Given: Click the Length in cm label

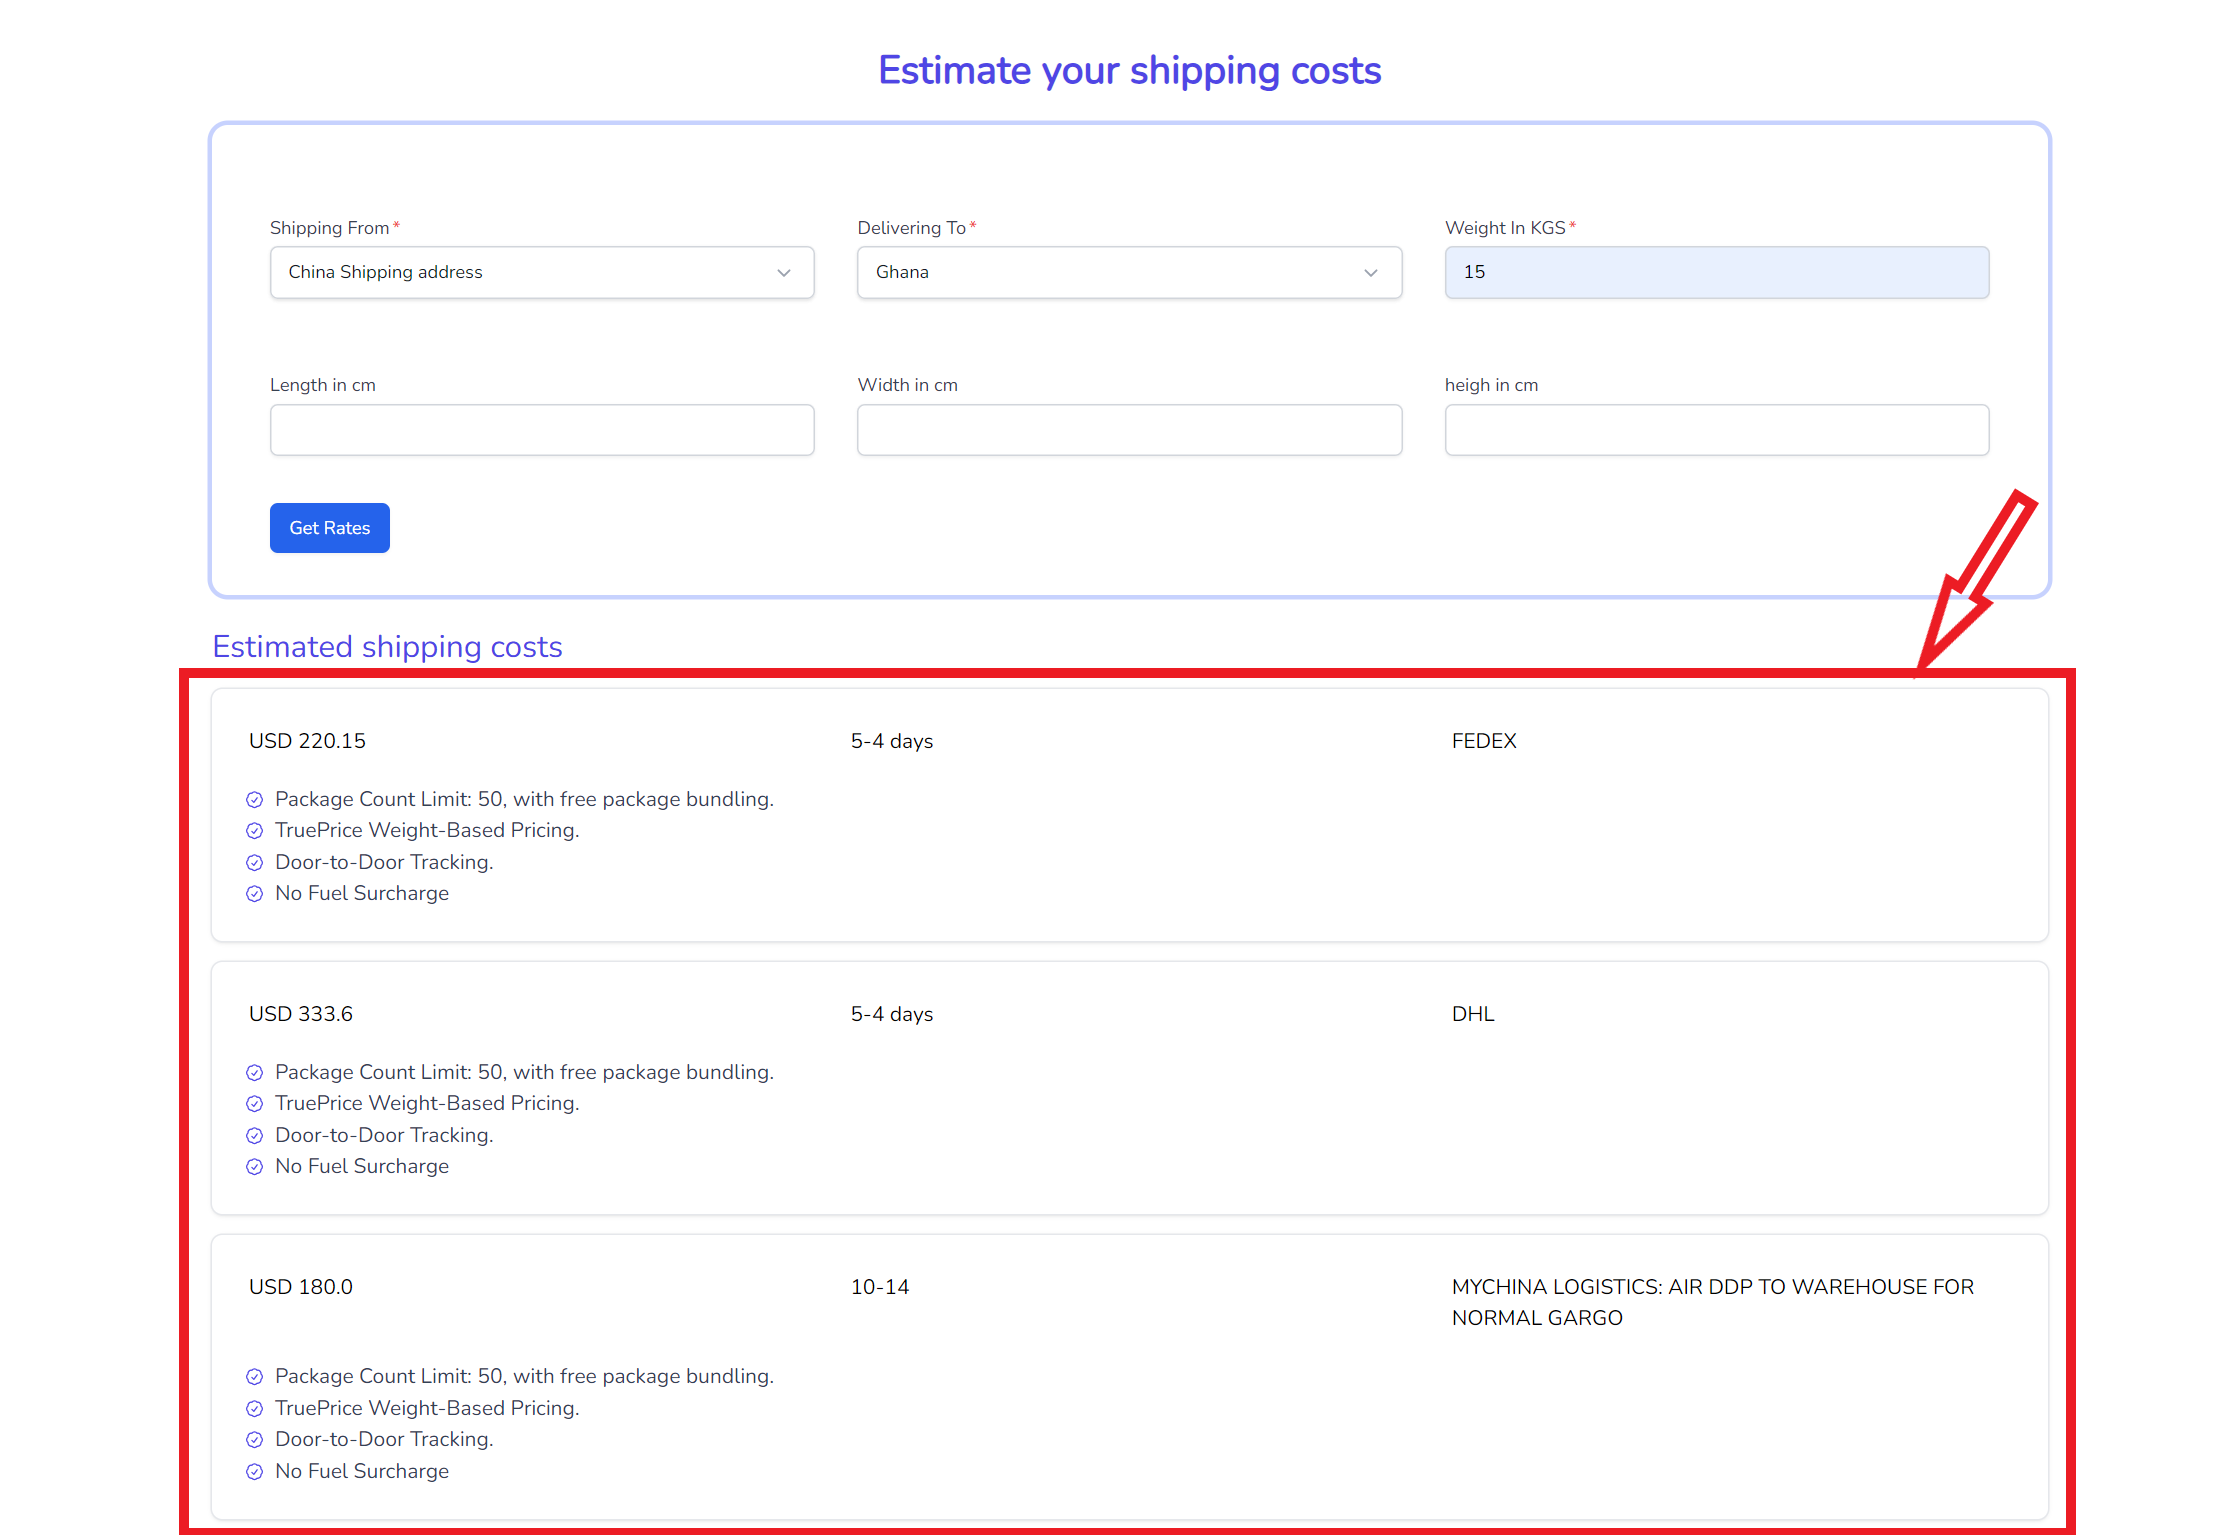Looking at the screenshot, I should 323,385.
